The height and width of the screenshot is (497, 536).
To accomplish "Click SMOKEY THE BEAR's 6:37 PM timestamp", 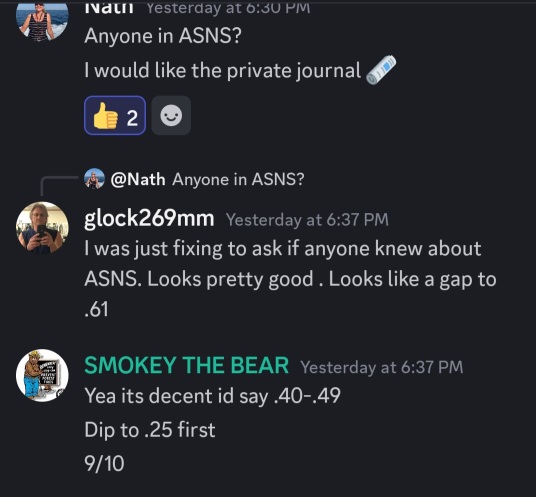I will (x=381, y=367).
